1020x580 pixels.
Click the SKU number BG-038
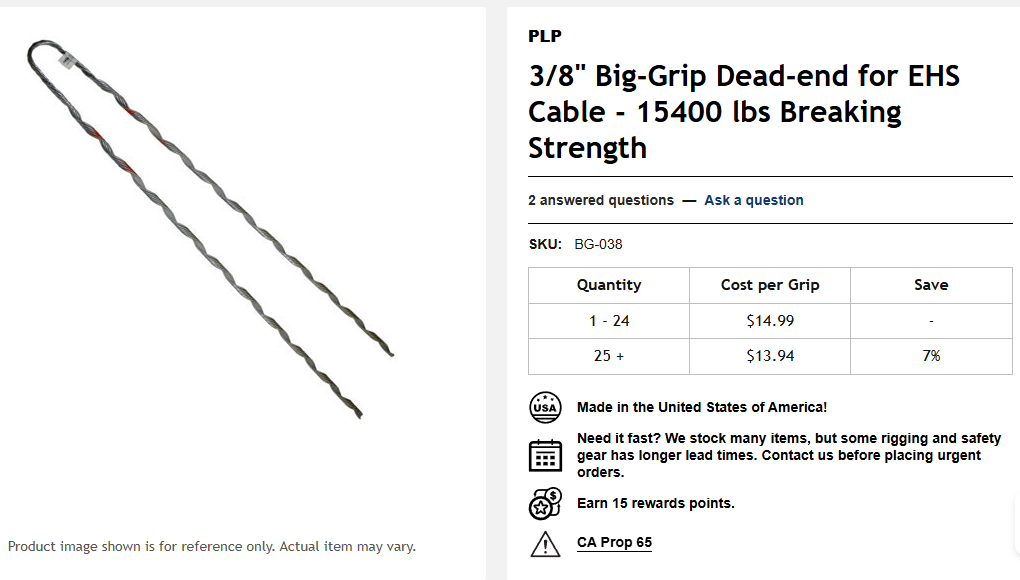(x=598, y=244)
